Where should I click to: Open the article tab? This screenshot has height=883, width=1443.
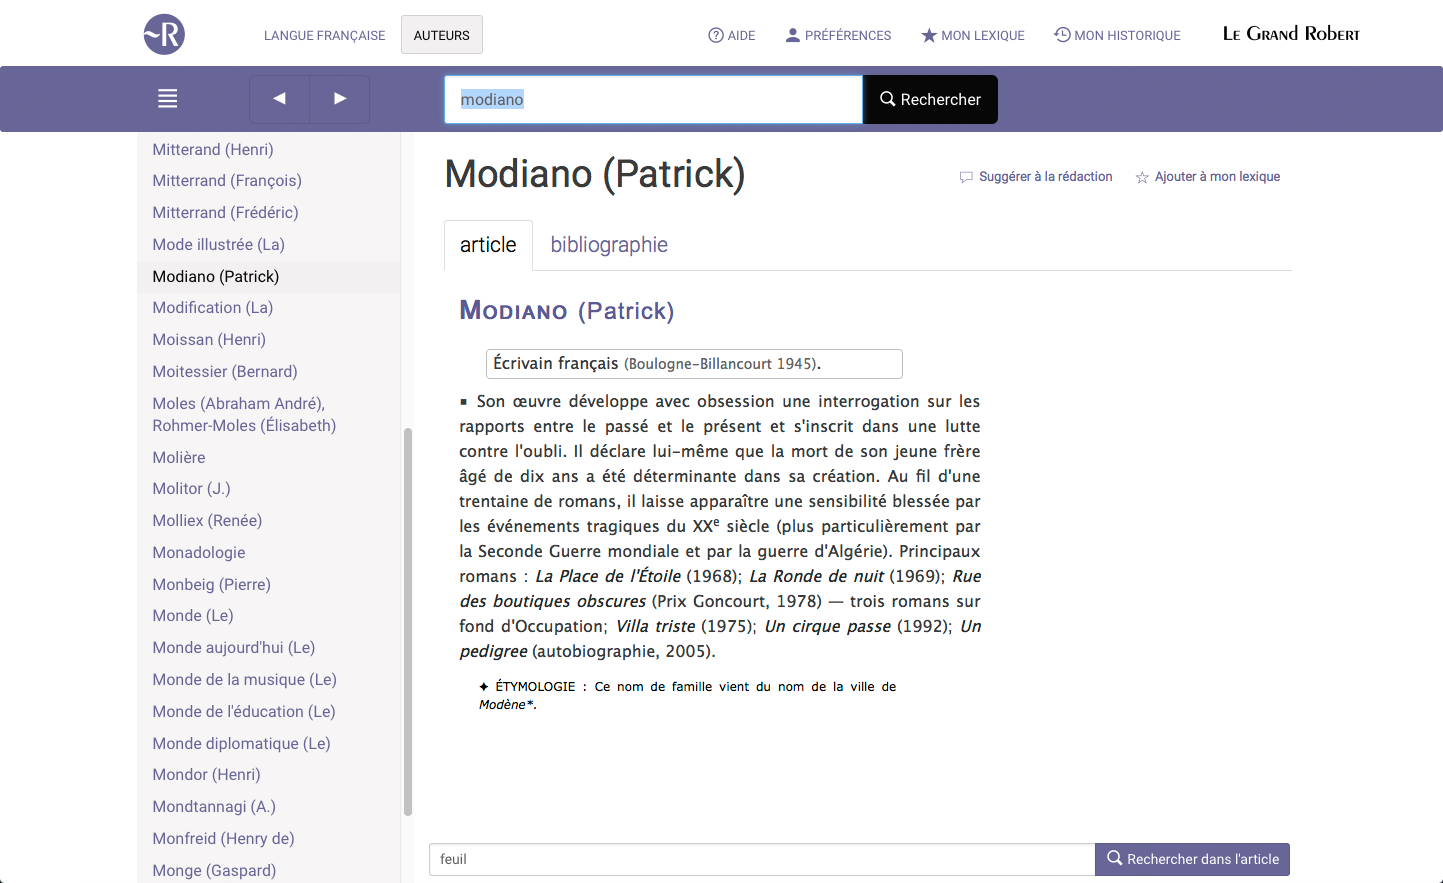tap(488, 245)
